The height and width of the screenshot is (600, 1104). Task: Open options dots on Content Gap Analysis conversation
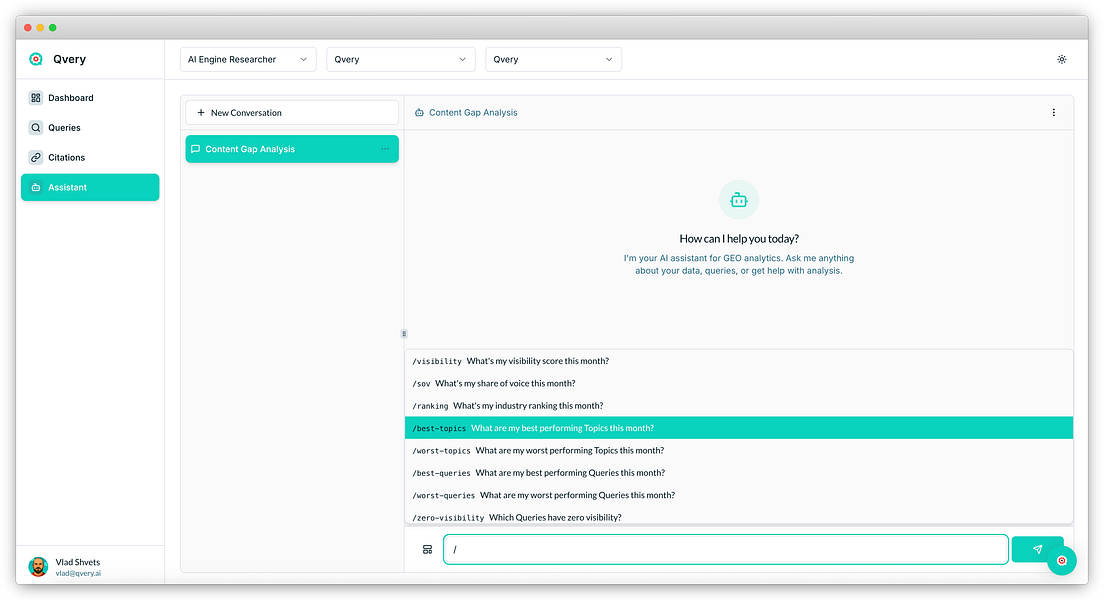(x=385, y=149)
